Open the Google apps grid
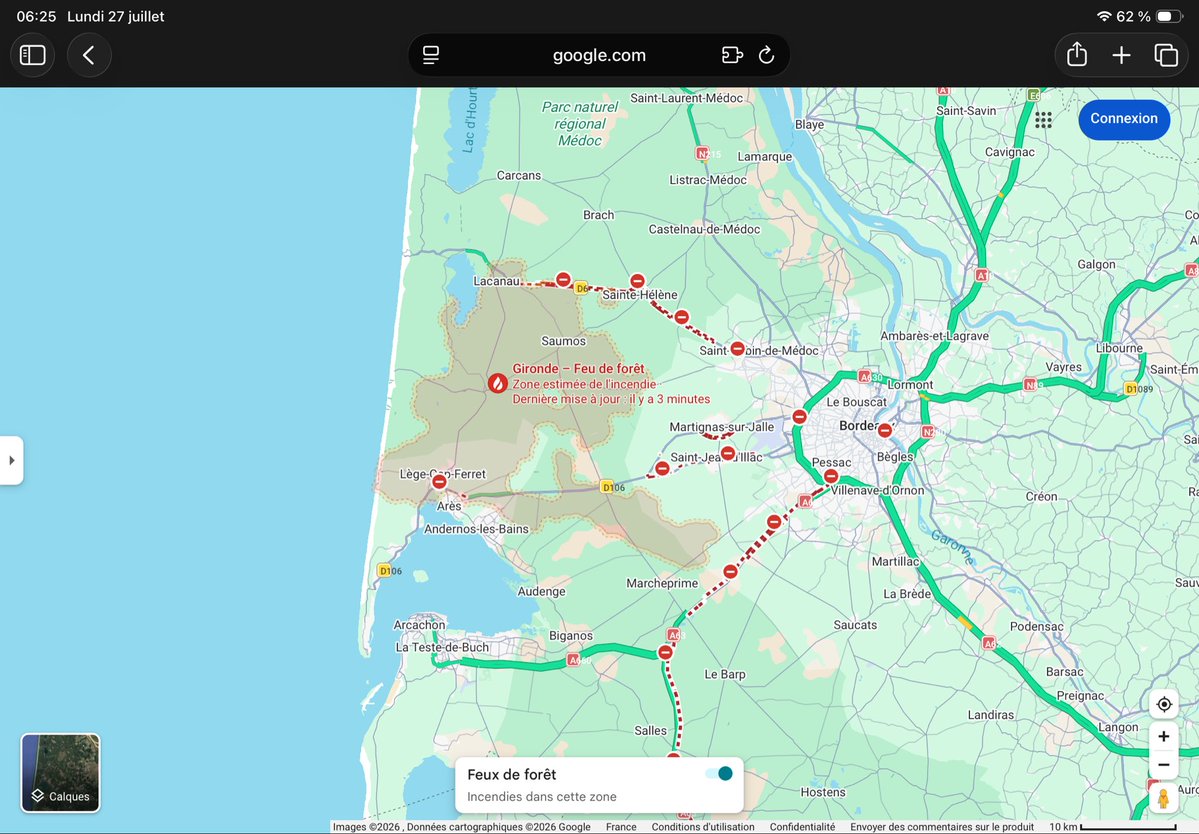This screenshot has height=834, width=1199. 1043,119
